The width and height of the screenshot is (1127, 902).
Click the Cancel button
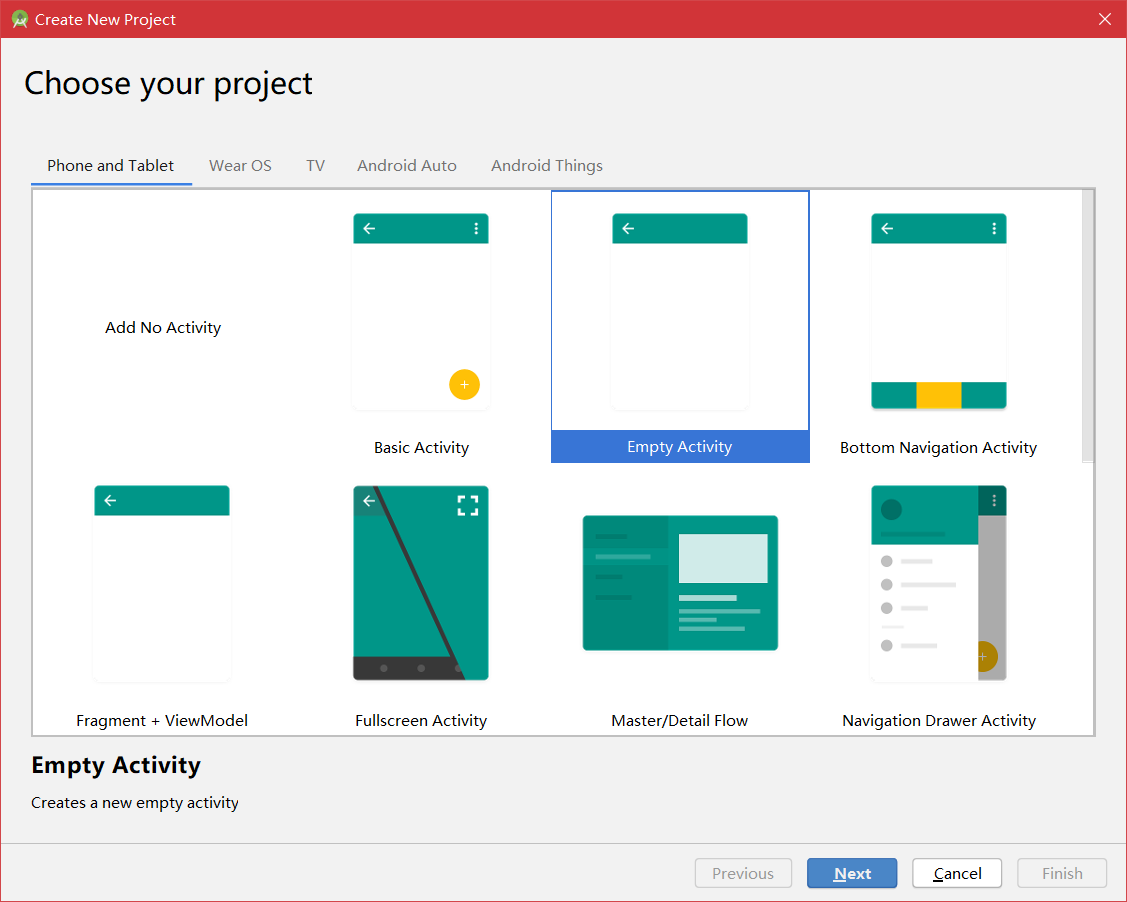[957, 873]
